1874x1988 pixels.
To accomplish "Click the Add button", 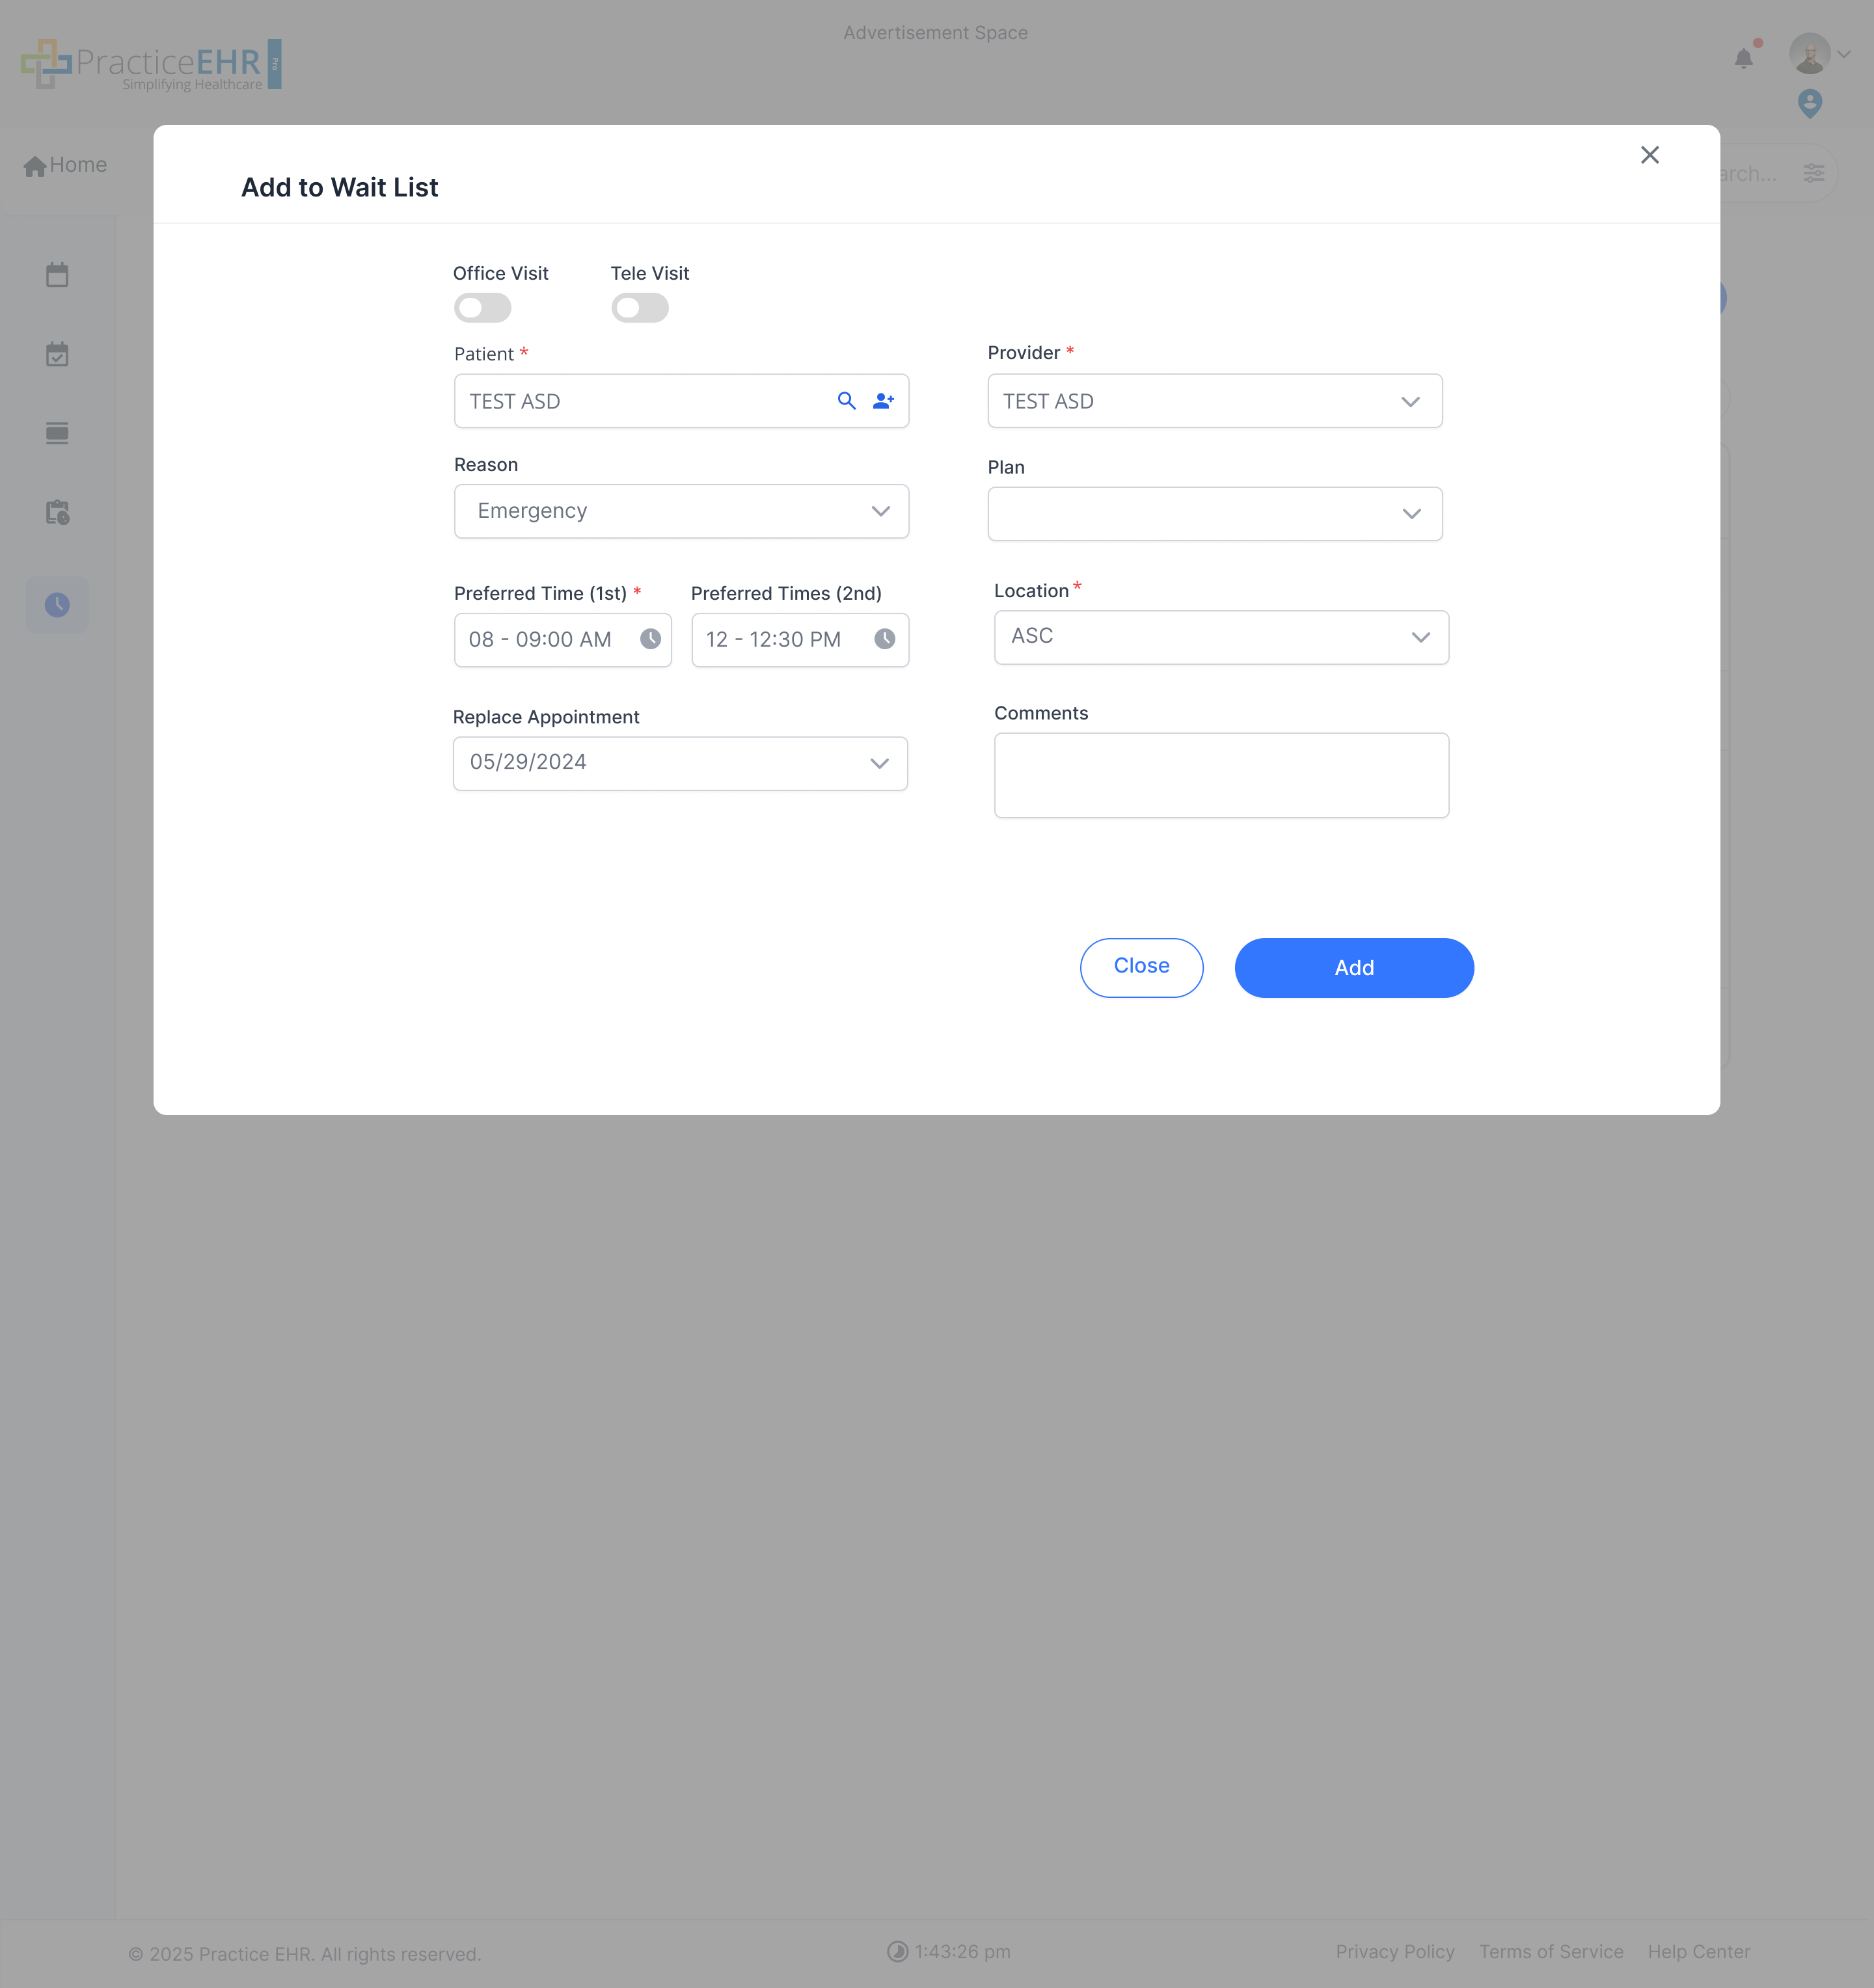I will click(1353, 967).
